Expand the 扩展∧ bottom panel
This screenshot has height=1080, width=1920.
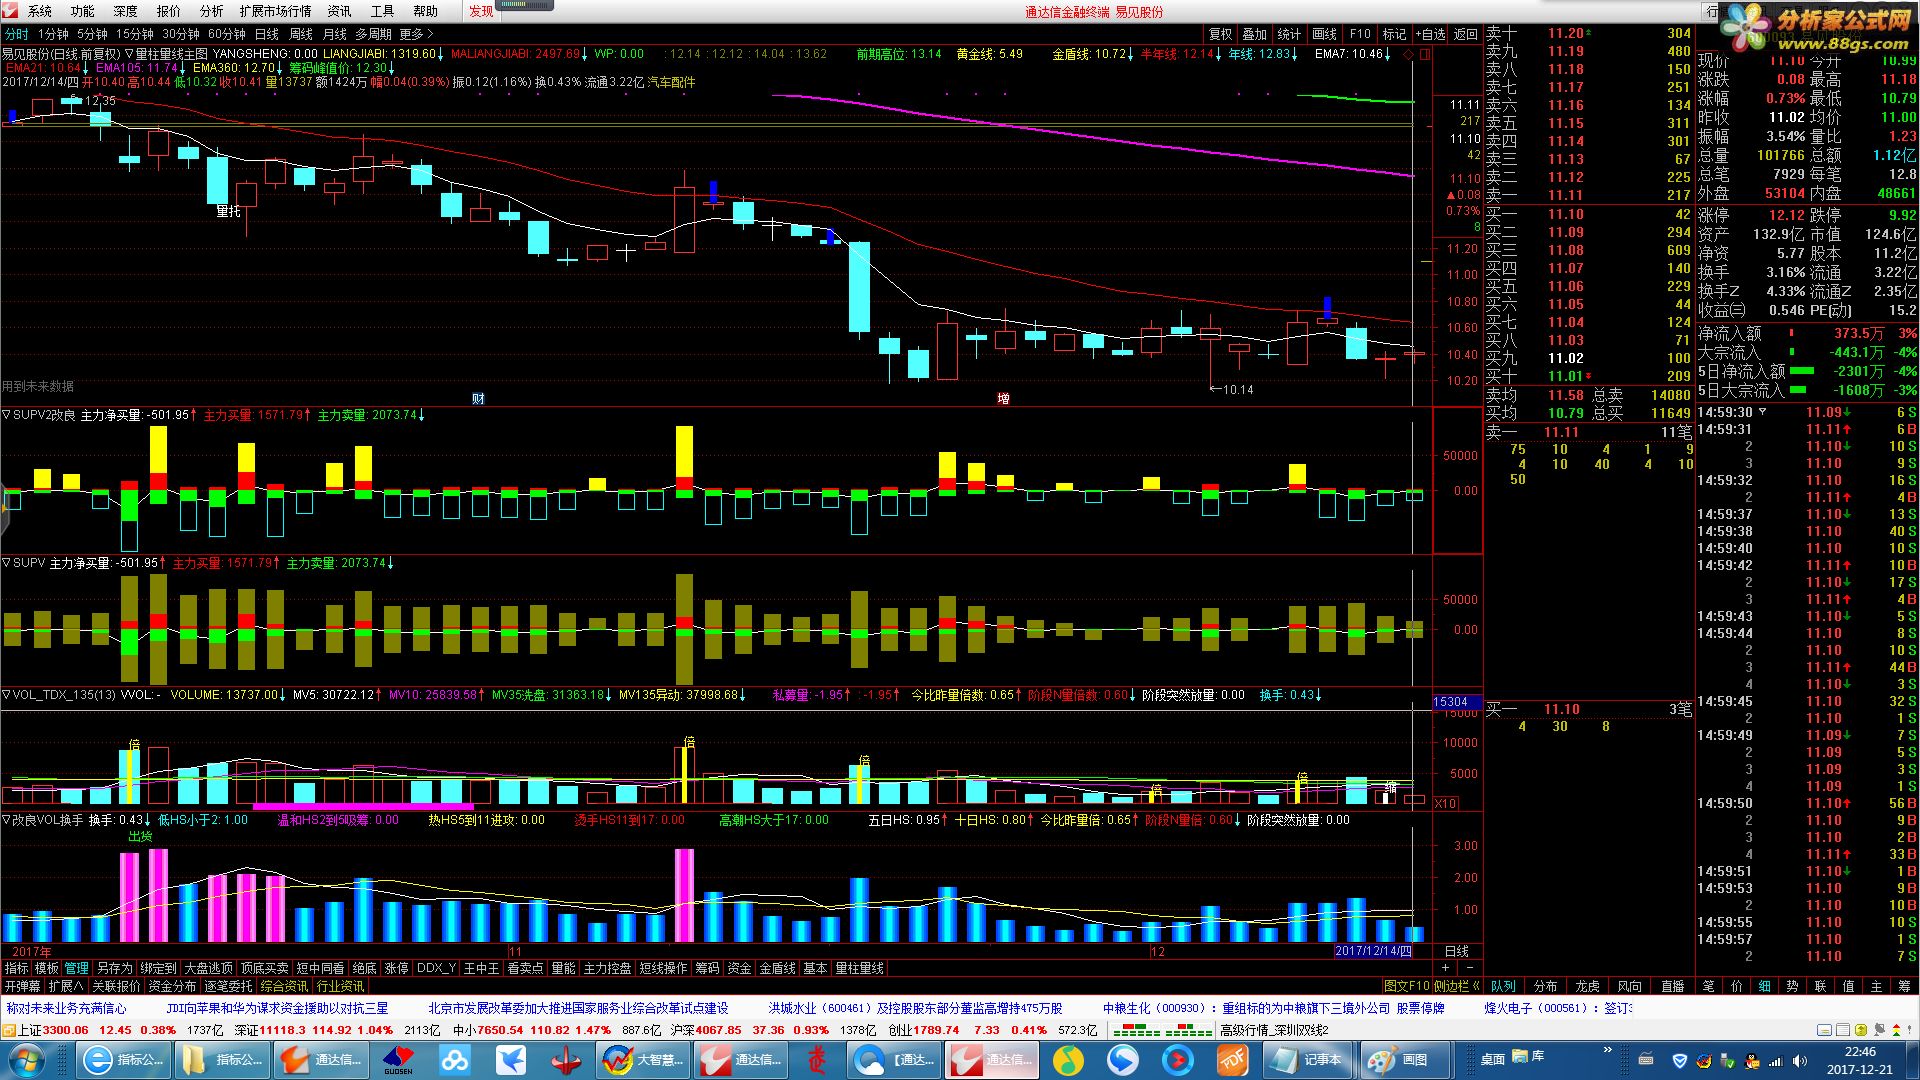[x=66, y=986]
